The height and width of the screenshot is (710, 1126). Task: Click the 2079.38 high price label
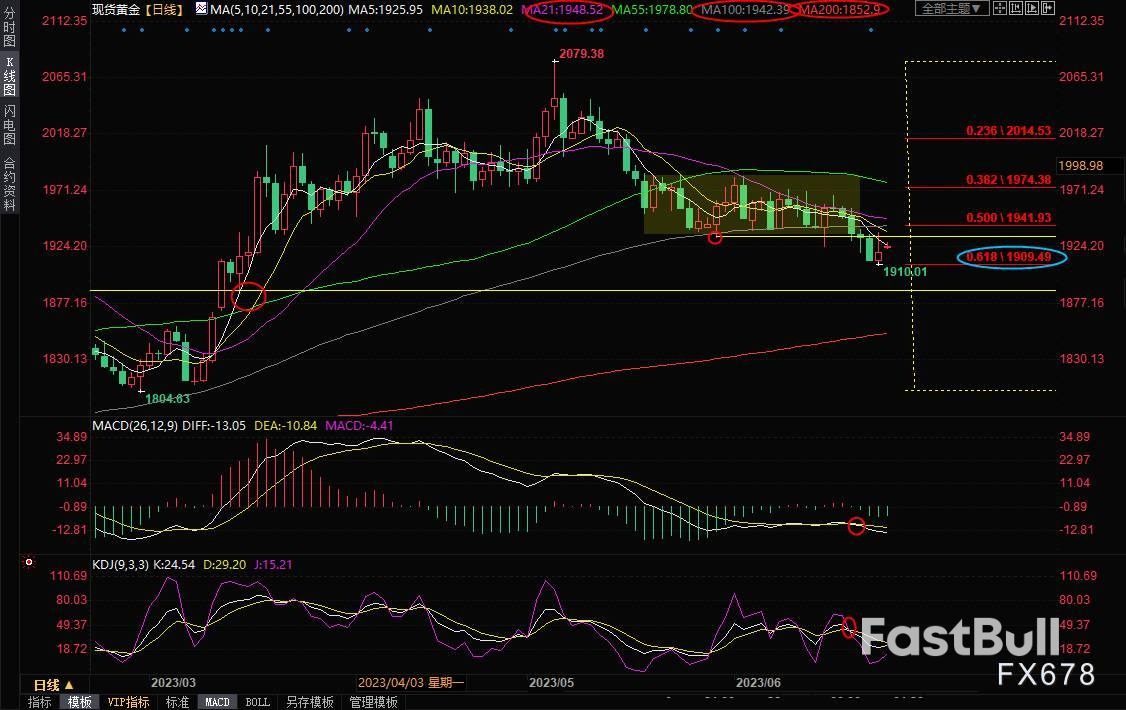click(x=582, y=54)
